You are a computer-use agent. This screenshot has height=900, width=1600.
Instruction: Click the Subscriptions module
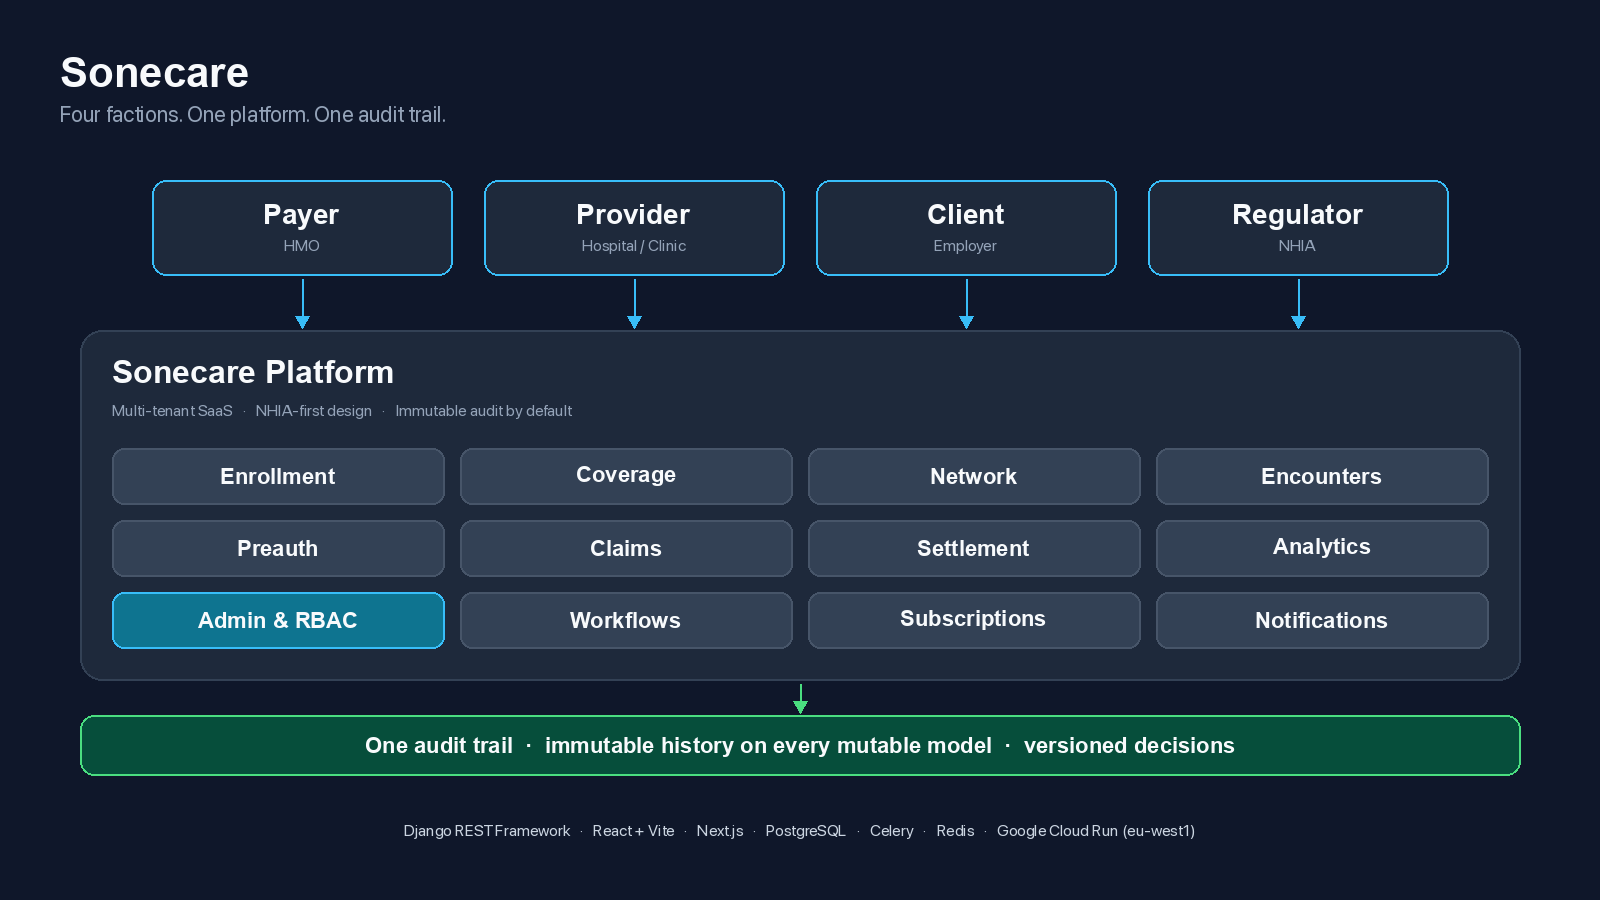tap(974, 620)
